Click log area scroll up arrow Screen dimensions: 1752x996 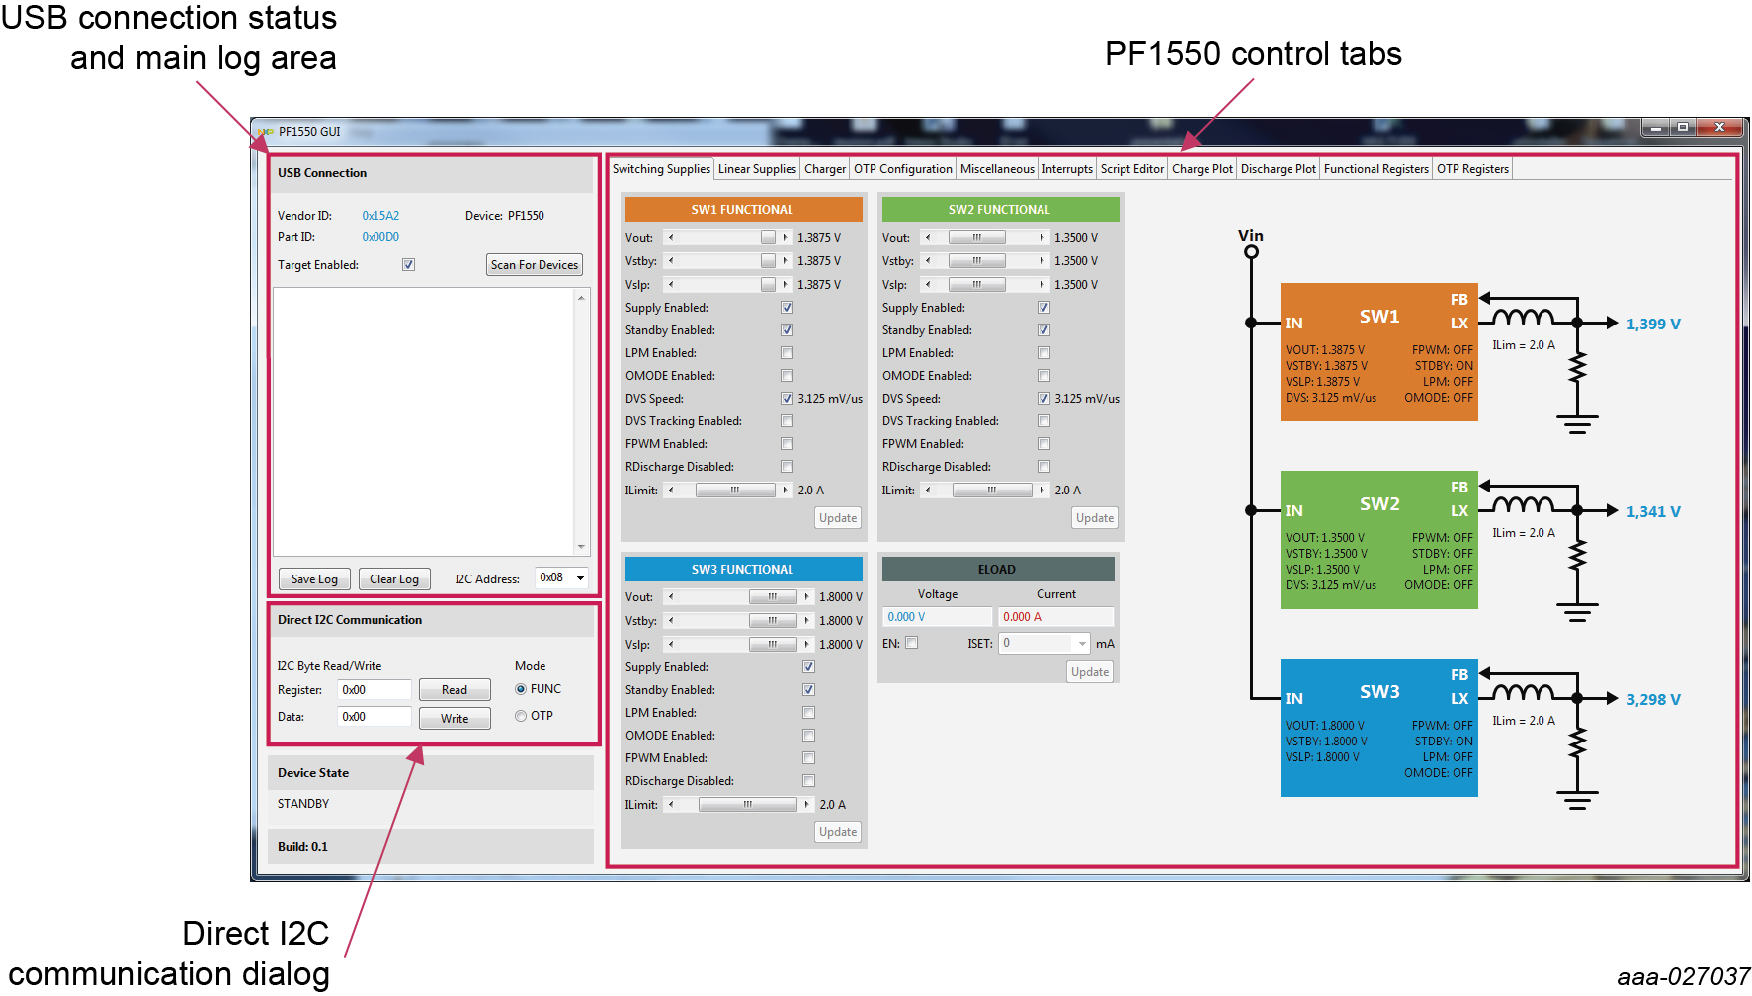tap(581, 298)
